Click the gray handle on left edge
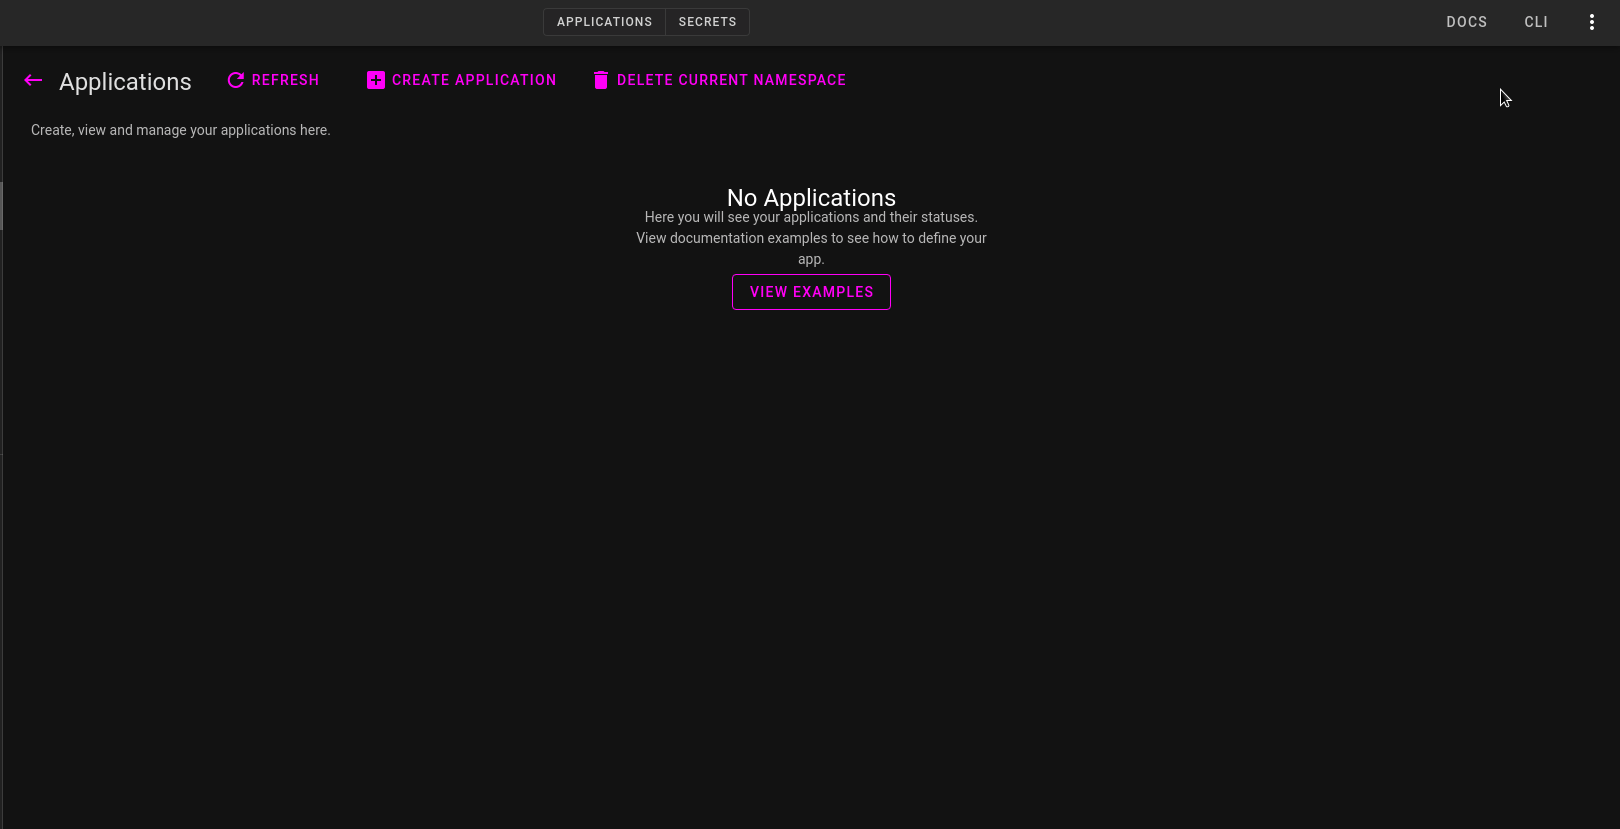The height and width of the screenshot is (829, 1620). point(2,205)
